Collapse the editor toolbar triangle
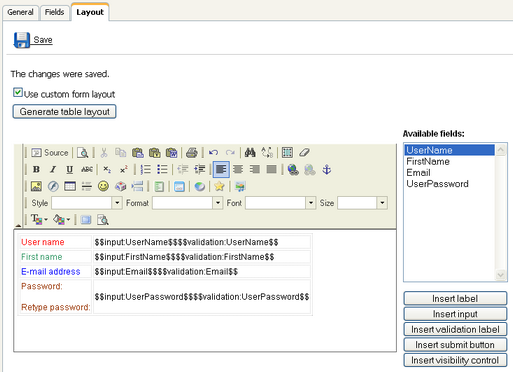The image size is (513, 372). [x=18, y=226]
